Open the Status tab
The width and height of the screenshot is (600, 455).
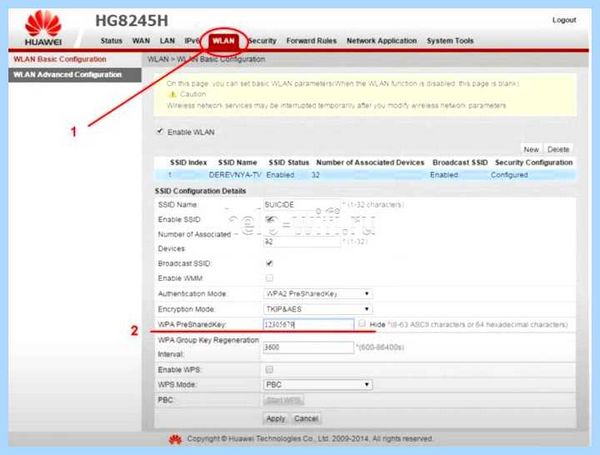pos(111,41)
